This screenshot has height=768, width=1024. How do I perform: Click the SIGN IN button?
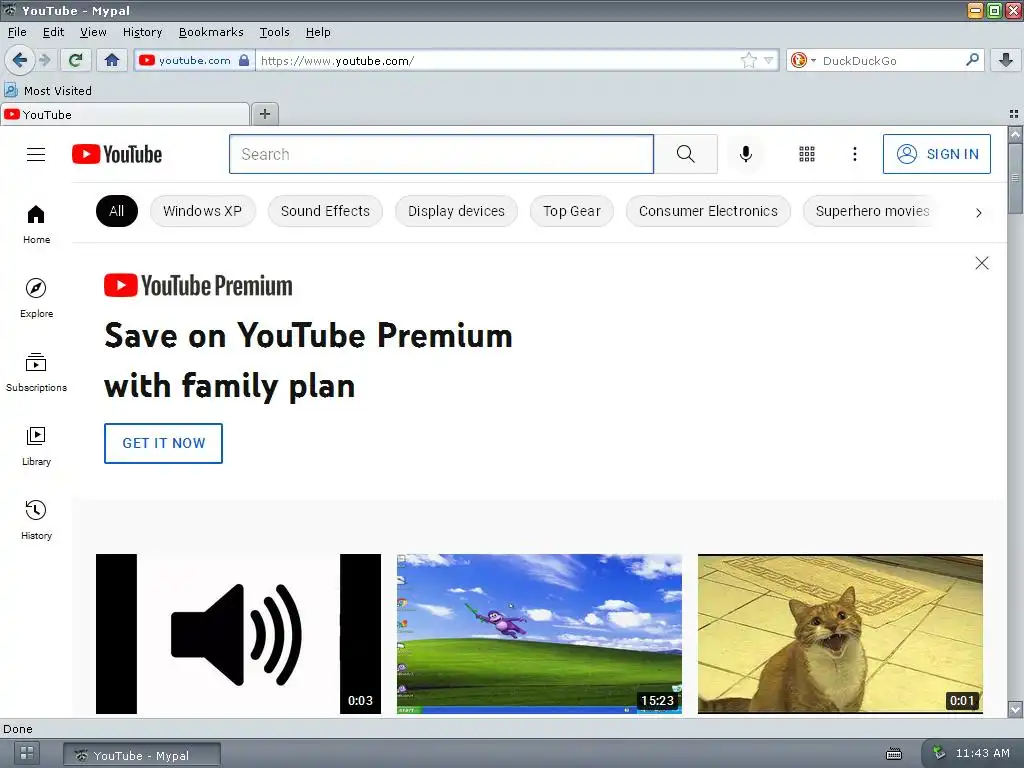[936, 154]
